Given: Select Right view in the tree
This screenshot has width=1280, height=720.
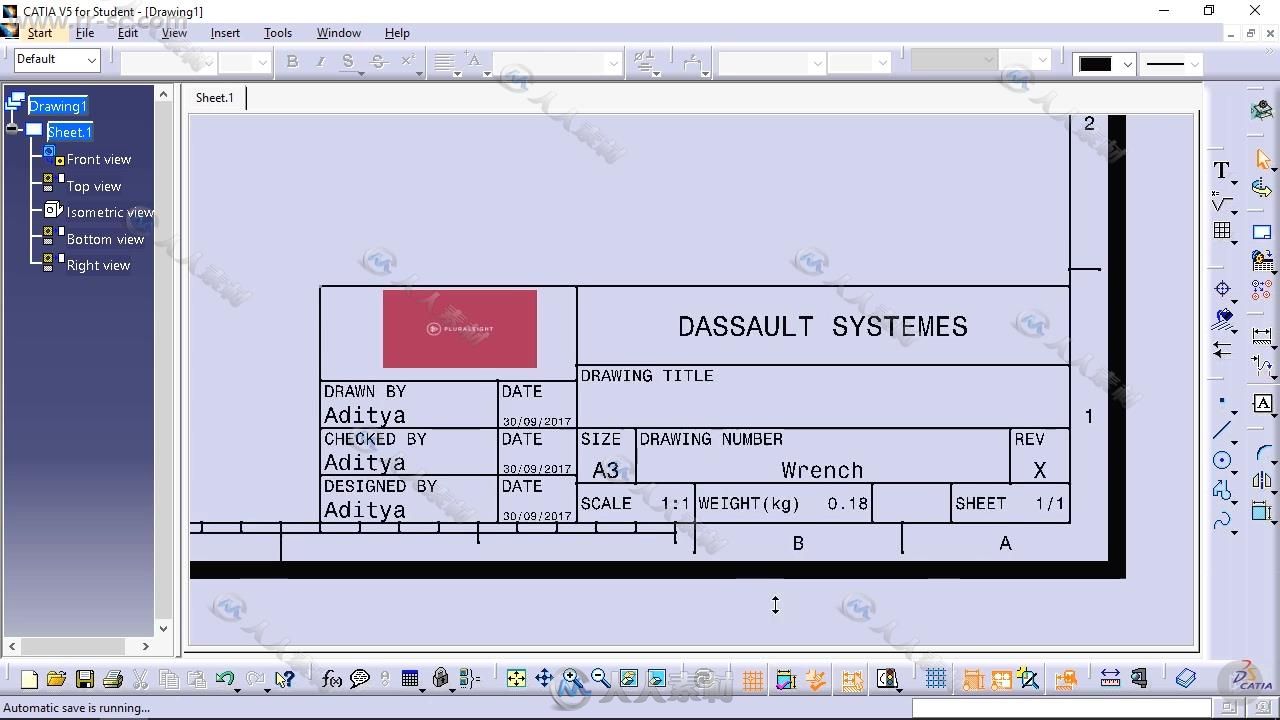Looking at the screenshot, I should point(98,265).
